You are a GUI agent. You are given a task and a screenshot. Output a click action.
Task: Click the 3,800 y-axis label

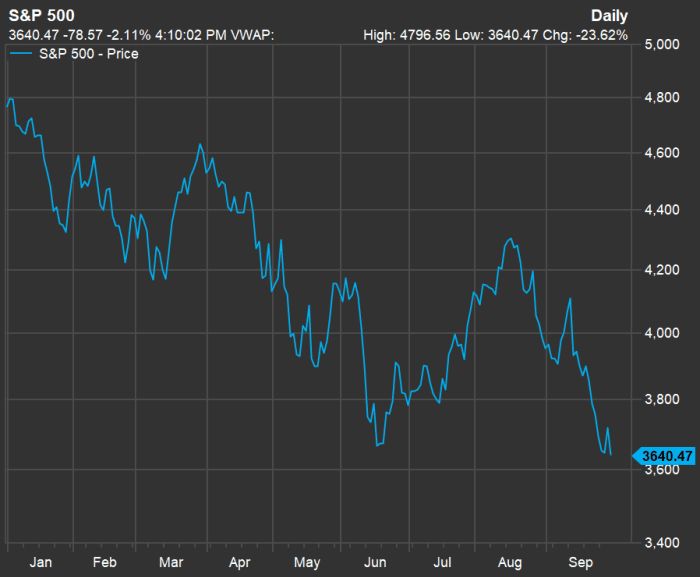[662, 399]
